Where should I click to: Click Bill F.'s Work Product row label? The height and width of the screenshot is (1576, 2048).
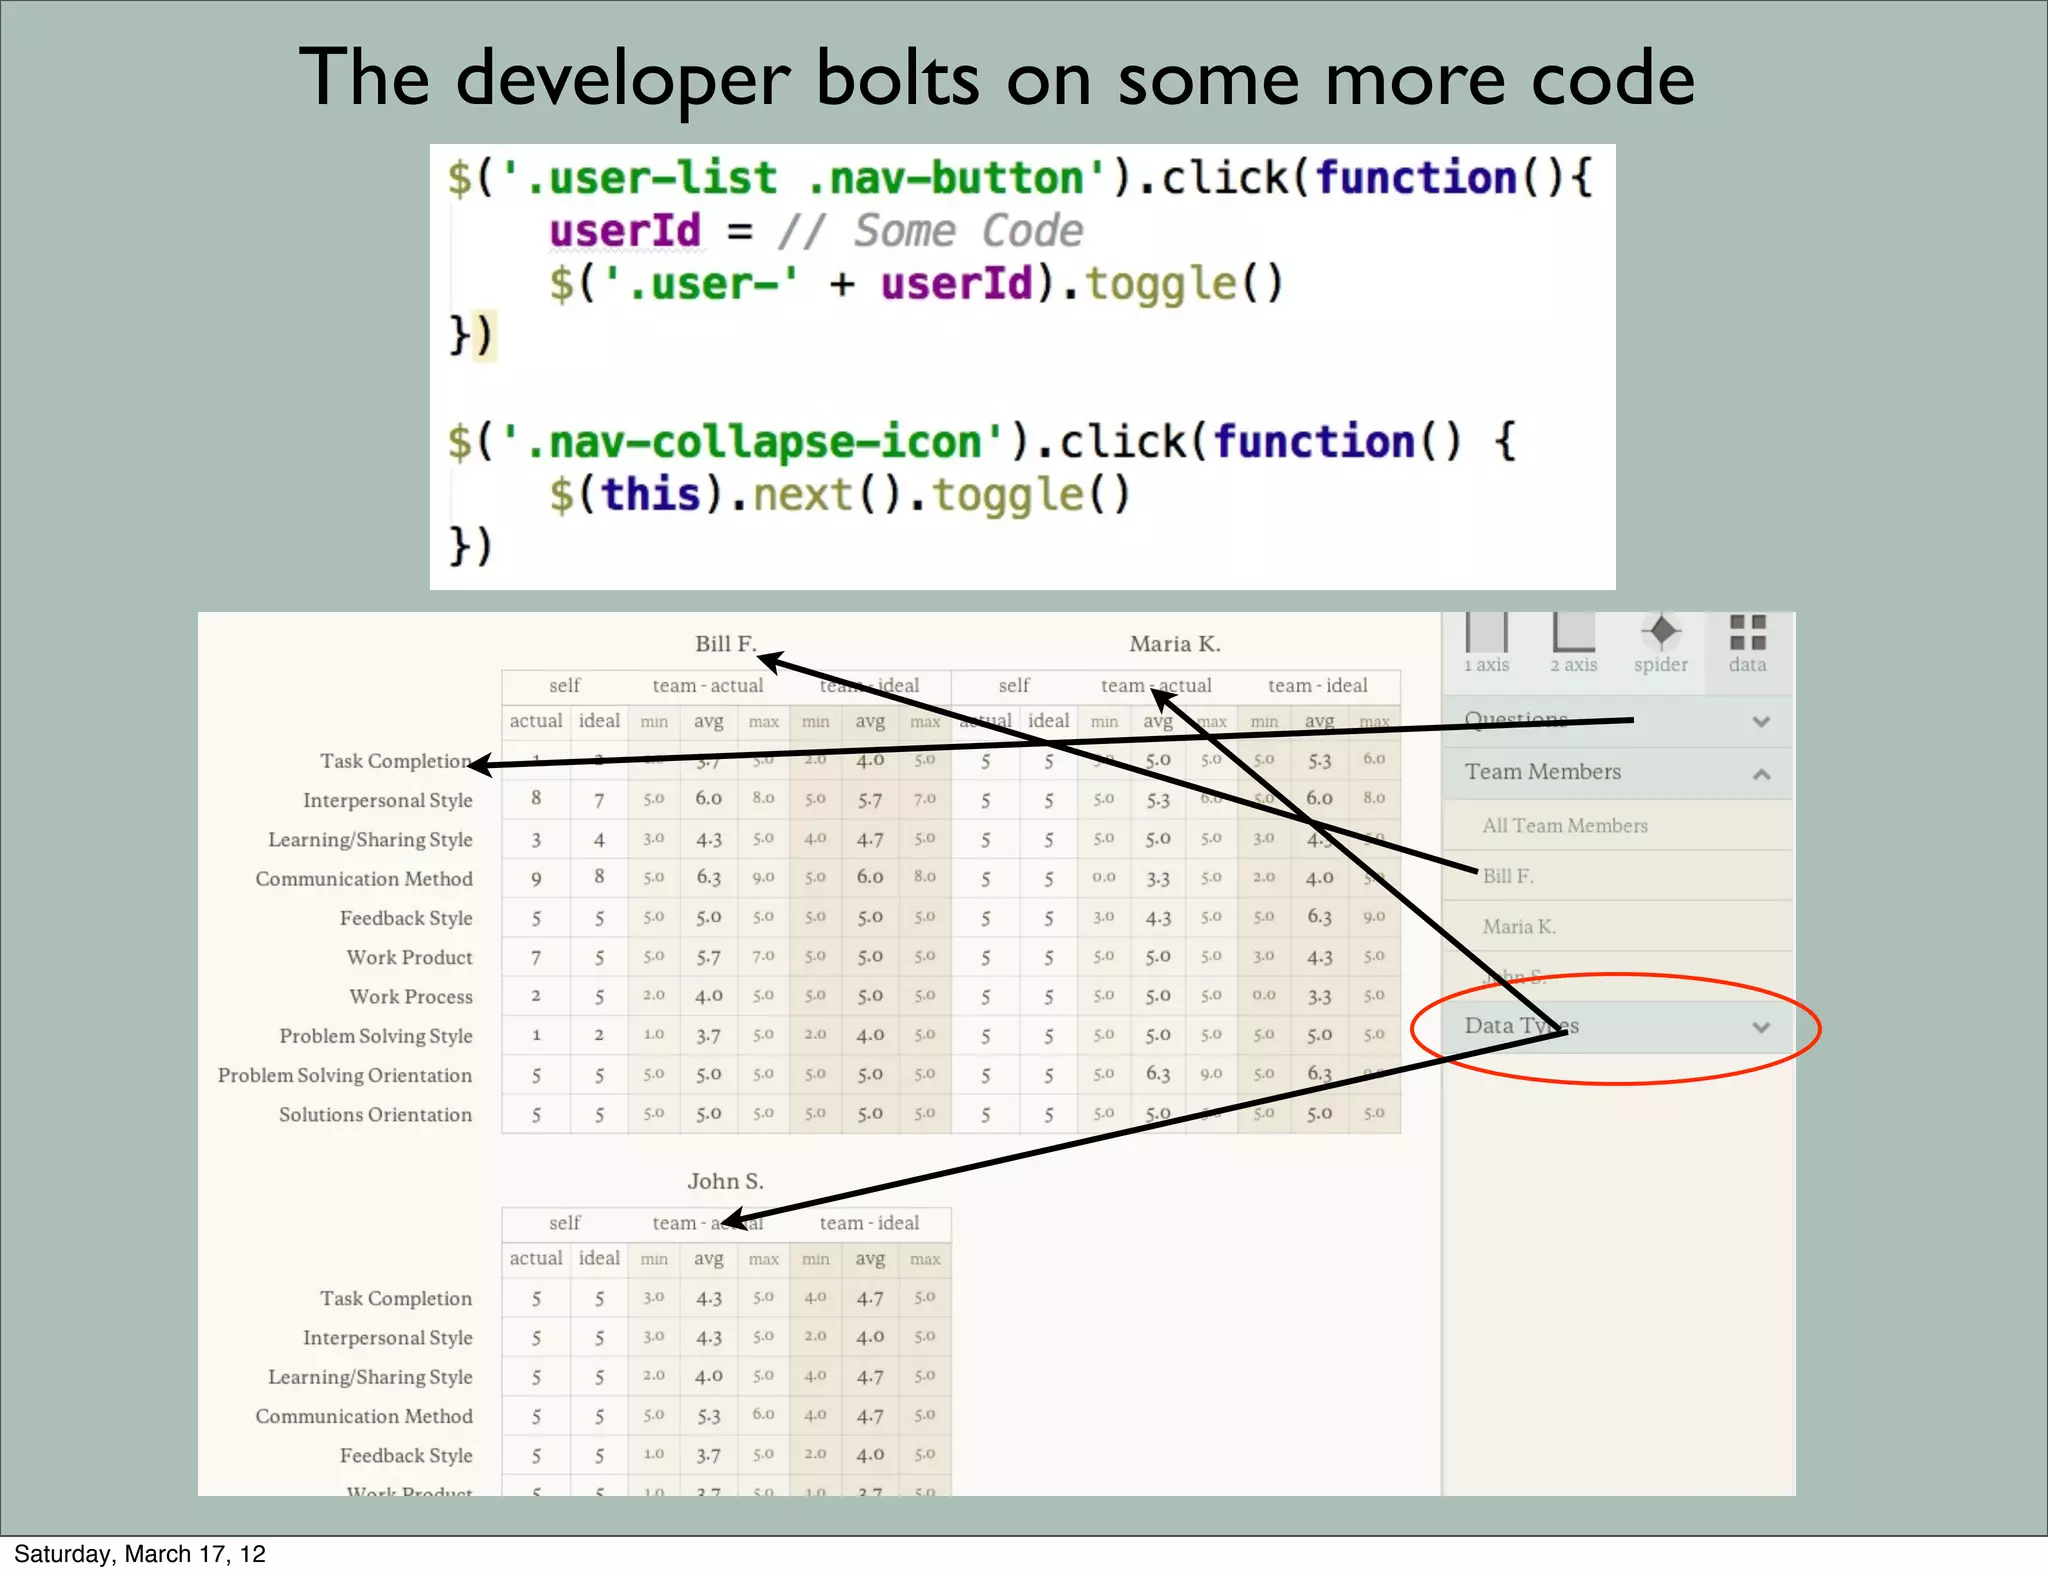pyautogui.click(x=410, y=957)
